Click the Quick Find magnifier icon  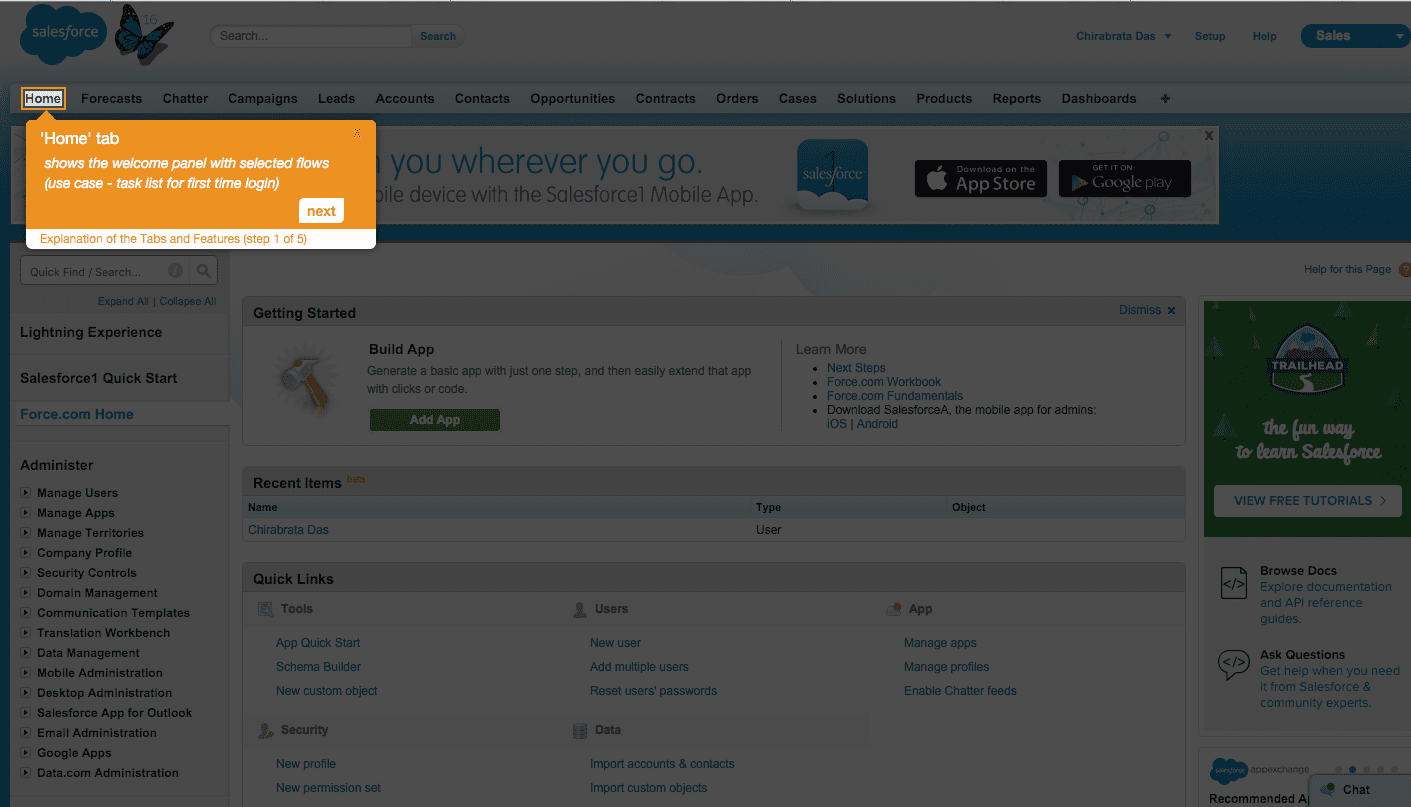tap(203, 271)
